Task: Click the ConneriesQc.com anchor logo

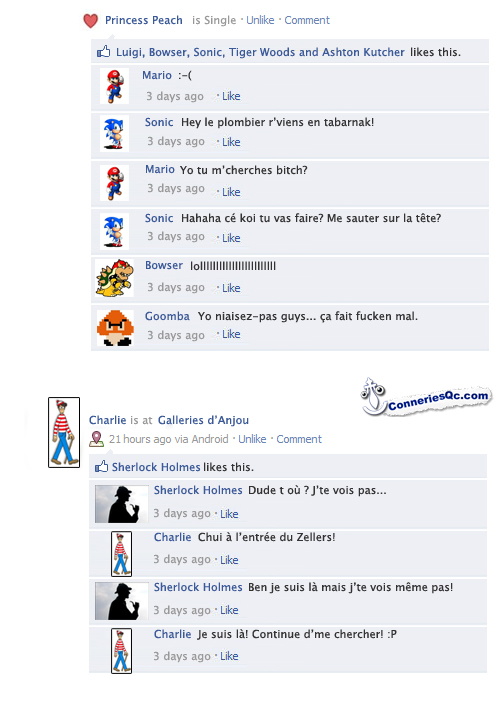Action: (425, 397)
